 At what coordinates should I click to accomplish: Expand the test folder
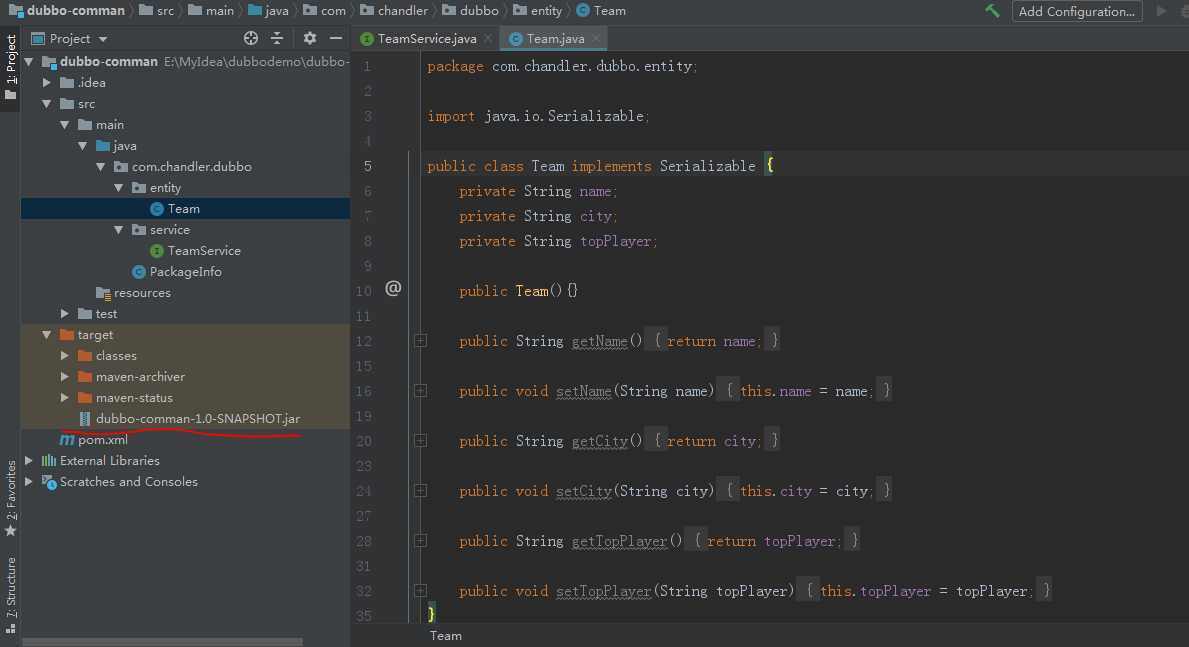(x=65, y=313)
